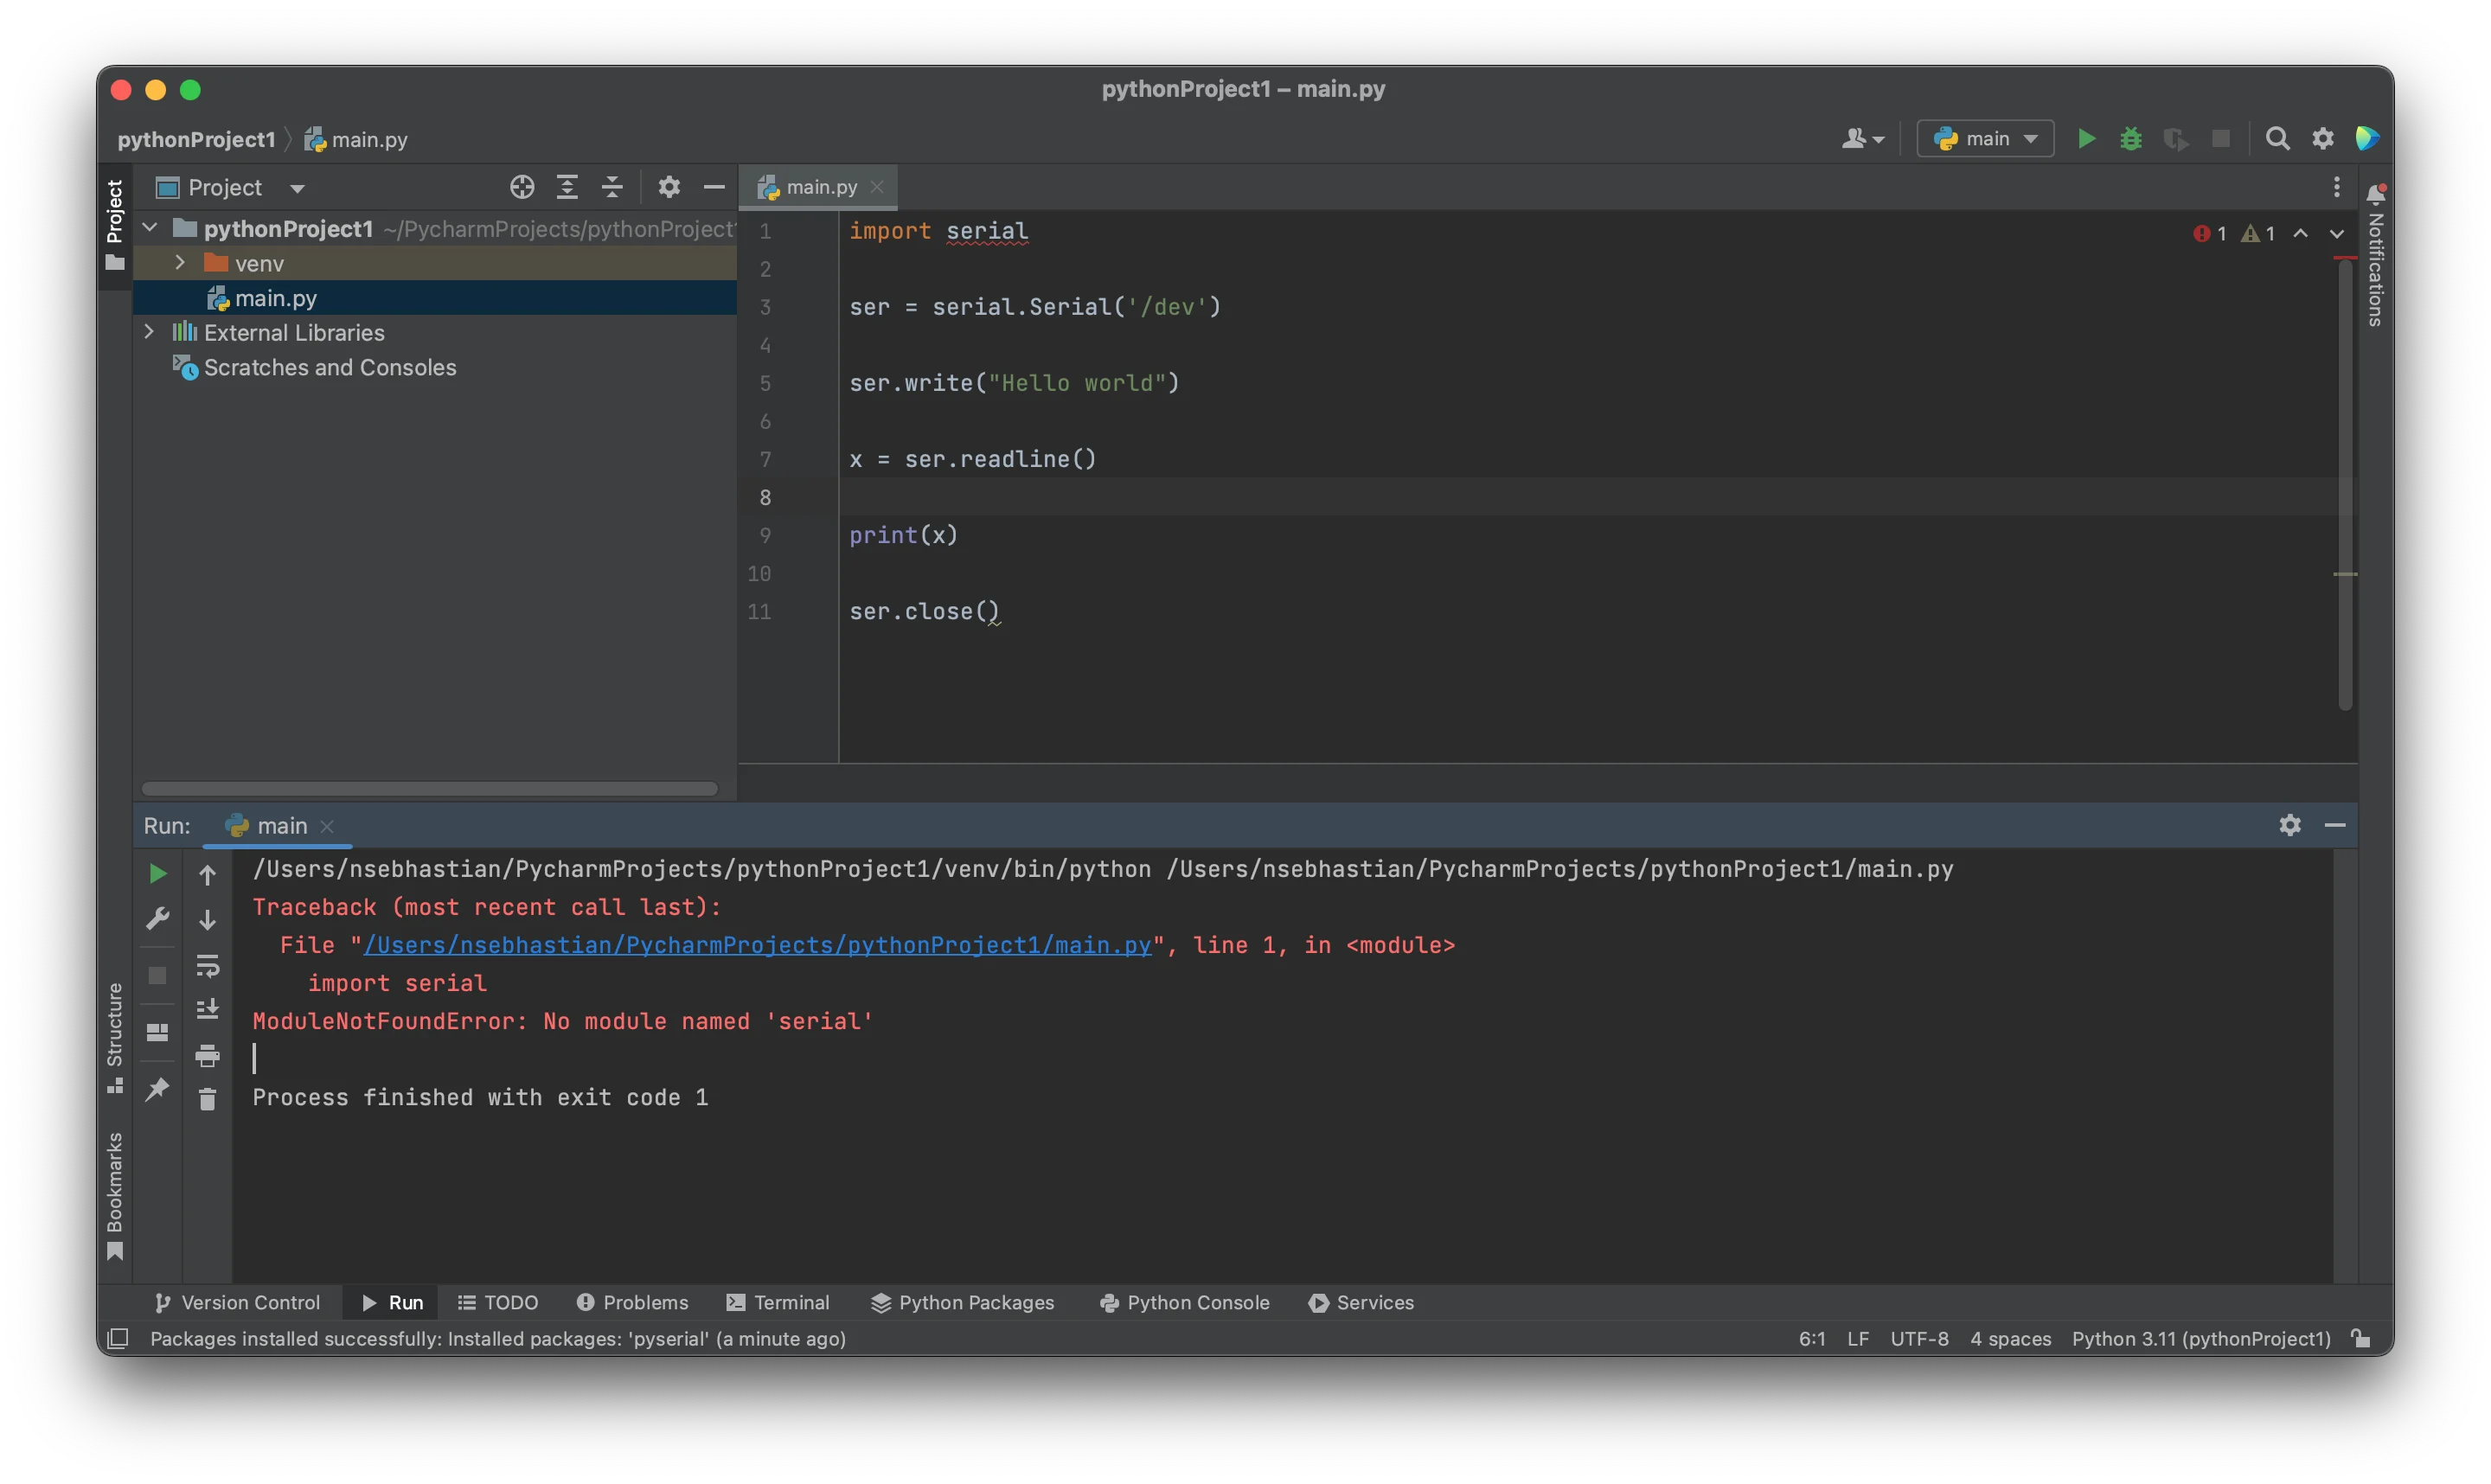Open IDE settings gear in top toolbar
Image resolution: width=2491 pixels, height=1484 pixels.
pyautogui.click(x=2322, y=139)
